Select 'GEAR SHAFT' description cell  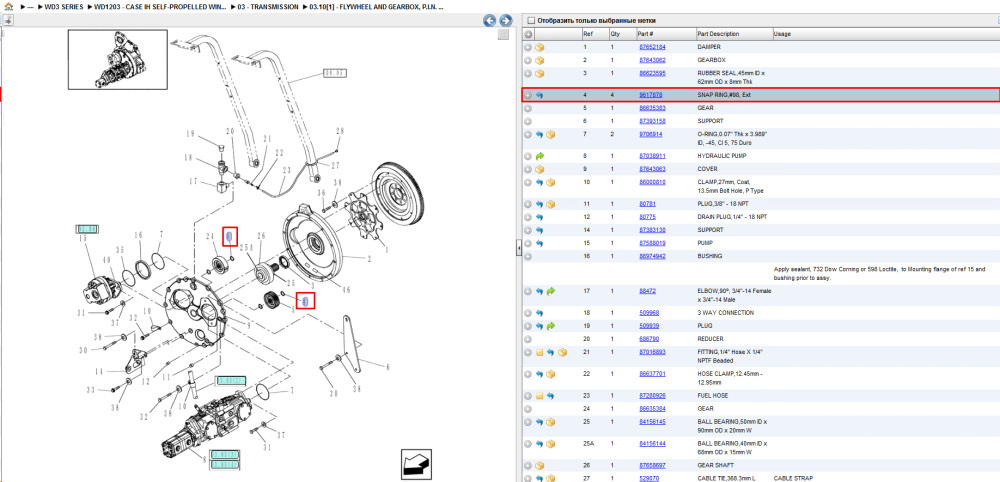pos(716,465)
